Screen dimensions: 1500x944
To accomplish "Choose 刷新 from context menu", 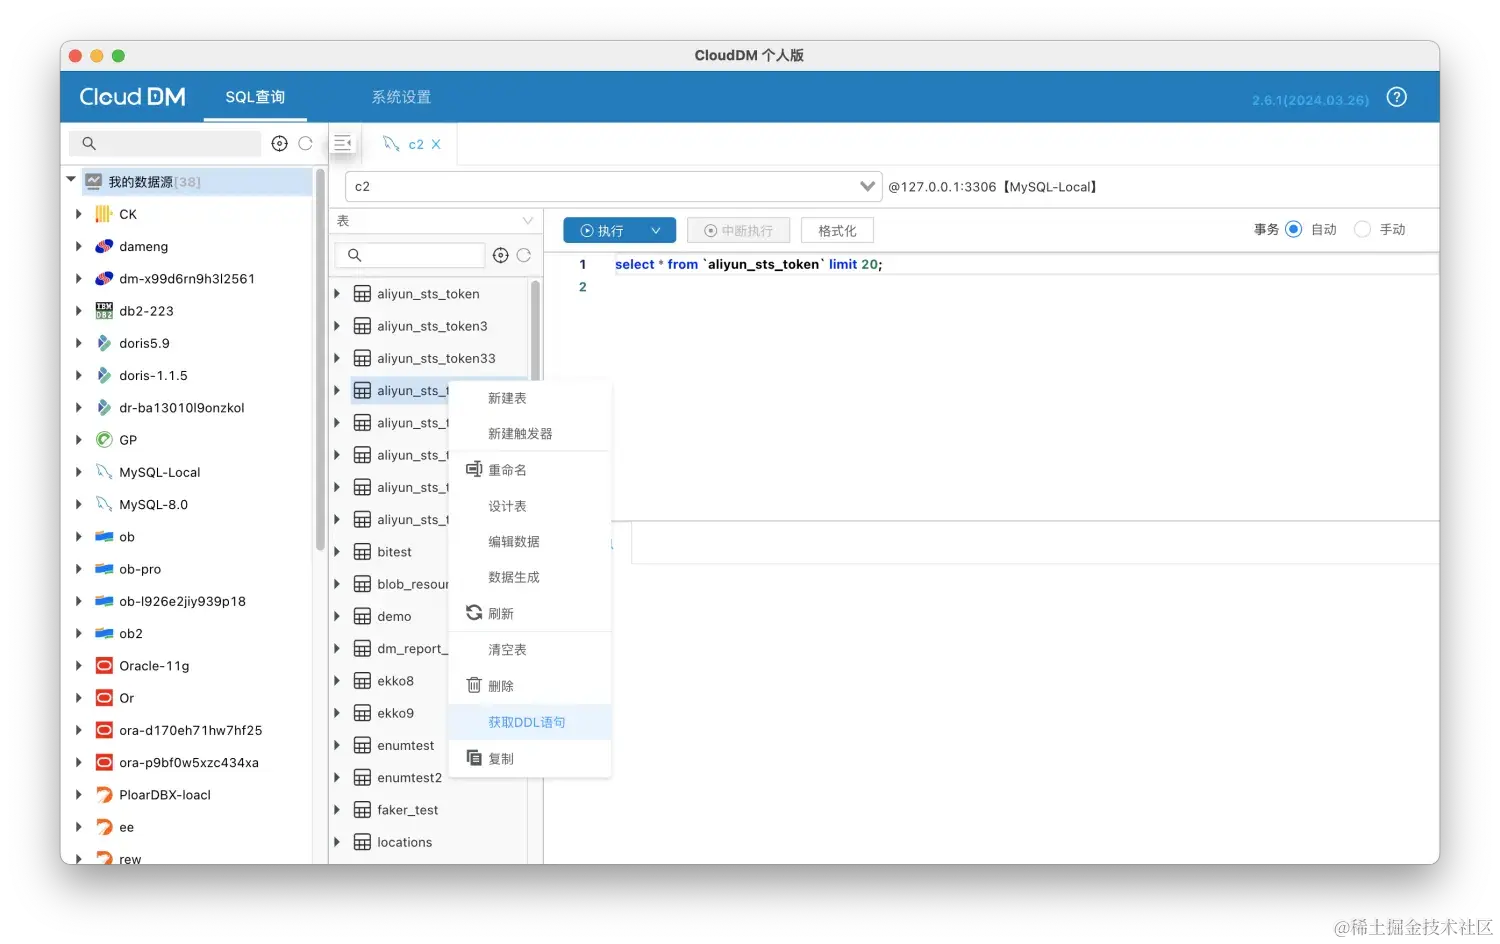I will click(530, 614).
